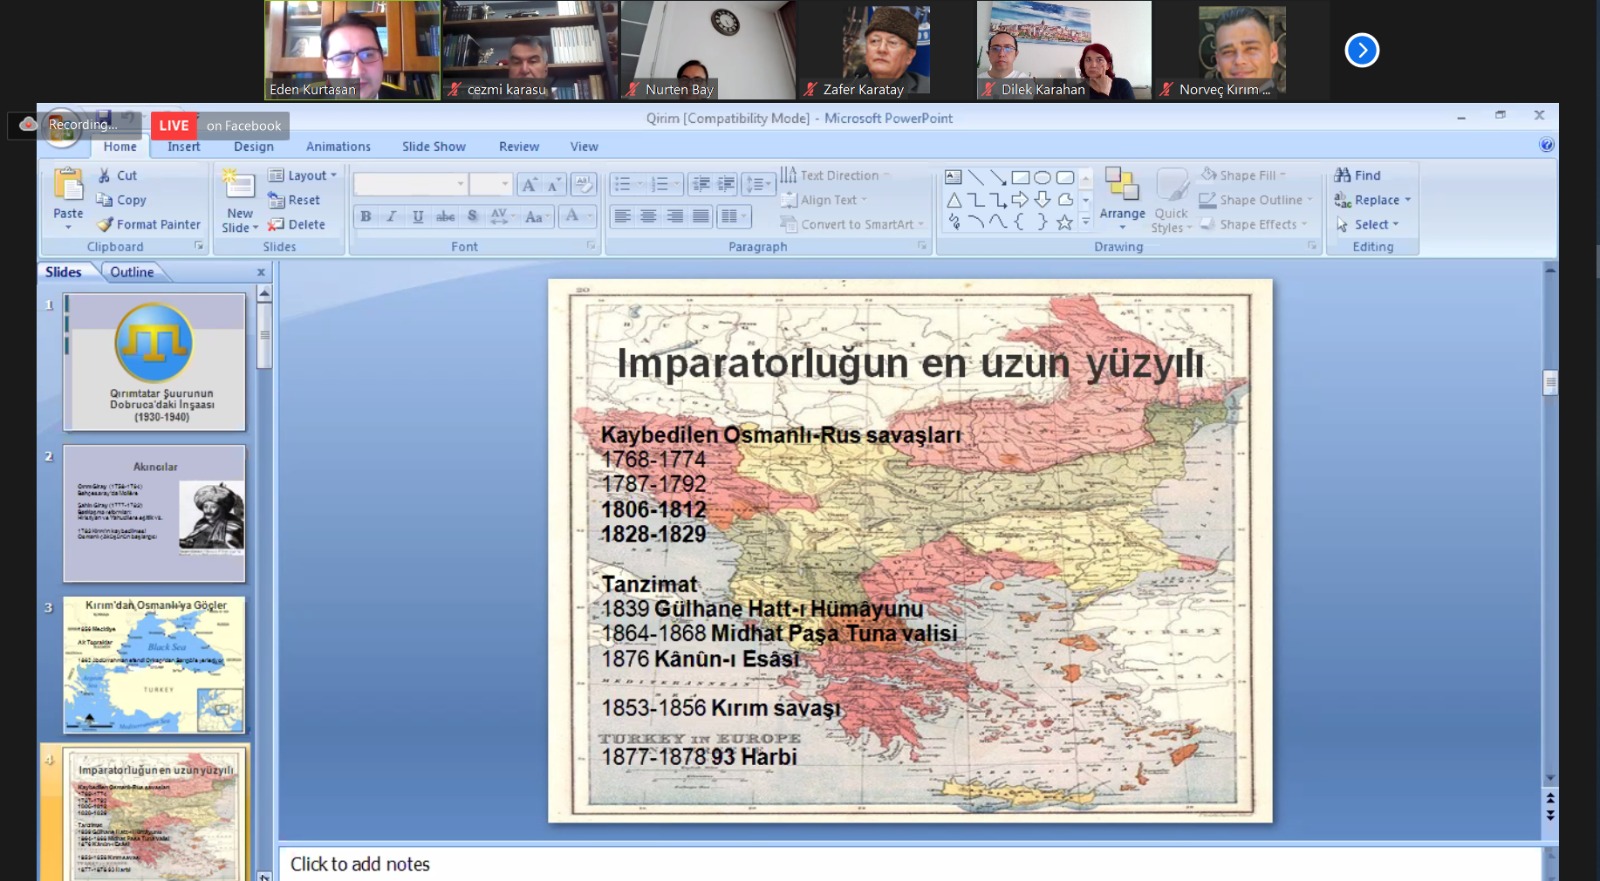Click the Shape Outline button
Screen dimensions: 1600x881
coord(1255,200)
